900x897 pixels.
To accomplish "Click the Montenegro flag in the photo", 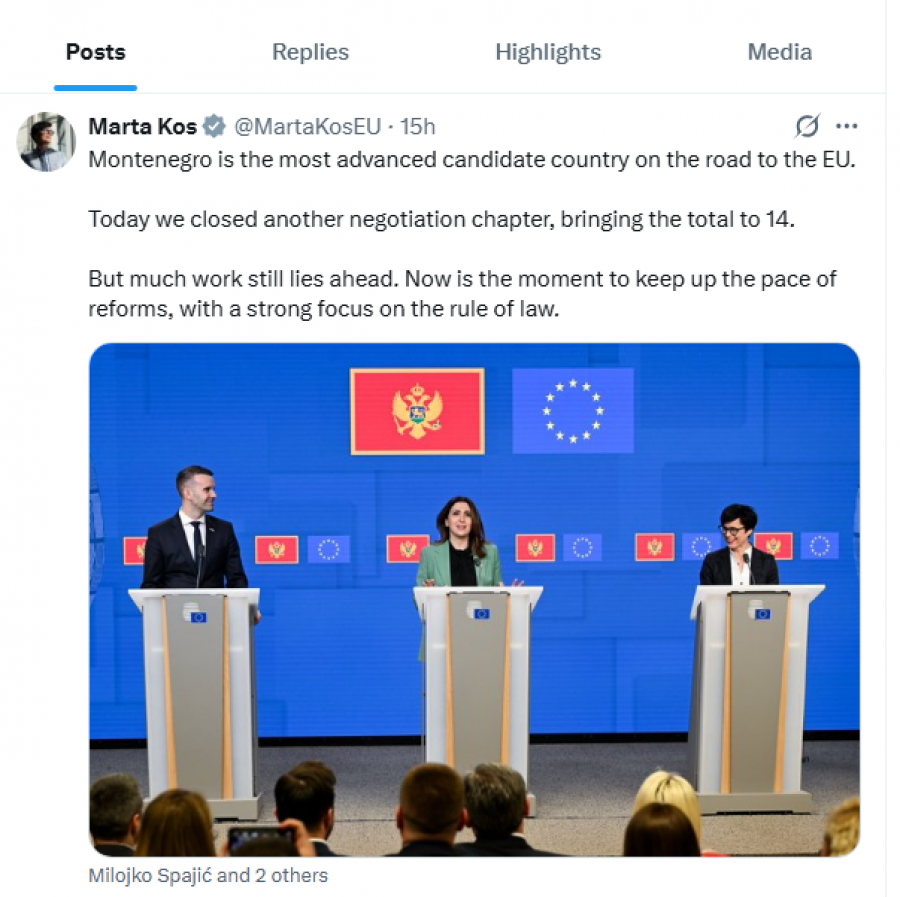I will pyautogui.click(x=417, y=411).
